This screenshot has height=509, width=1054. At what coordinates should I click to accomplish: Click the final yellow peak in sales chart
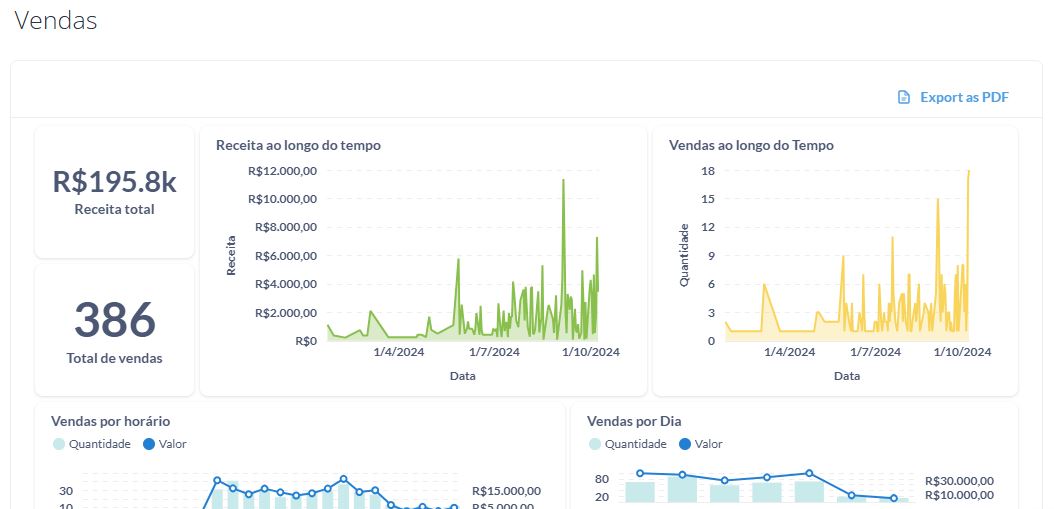[969, 171]
